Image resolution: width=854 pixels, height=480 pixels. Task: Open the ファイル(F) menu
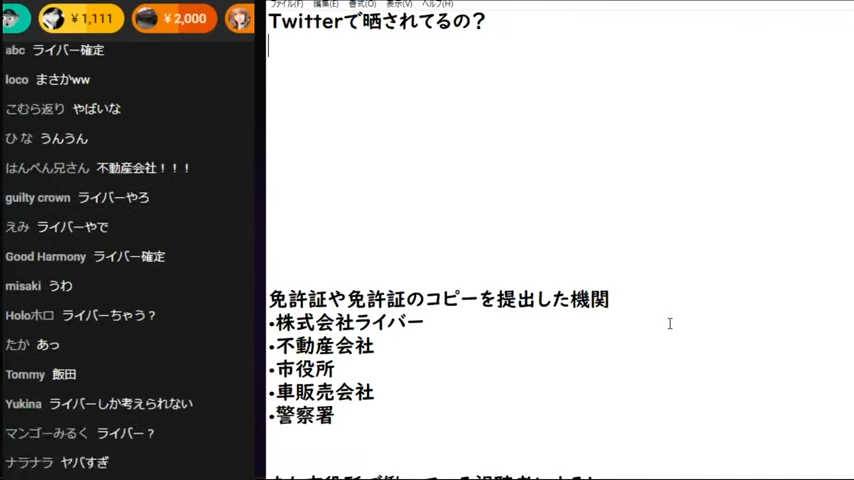pyautogui.click(x=287, y=4)
